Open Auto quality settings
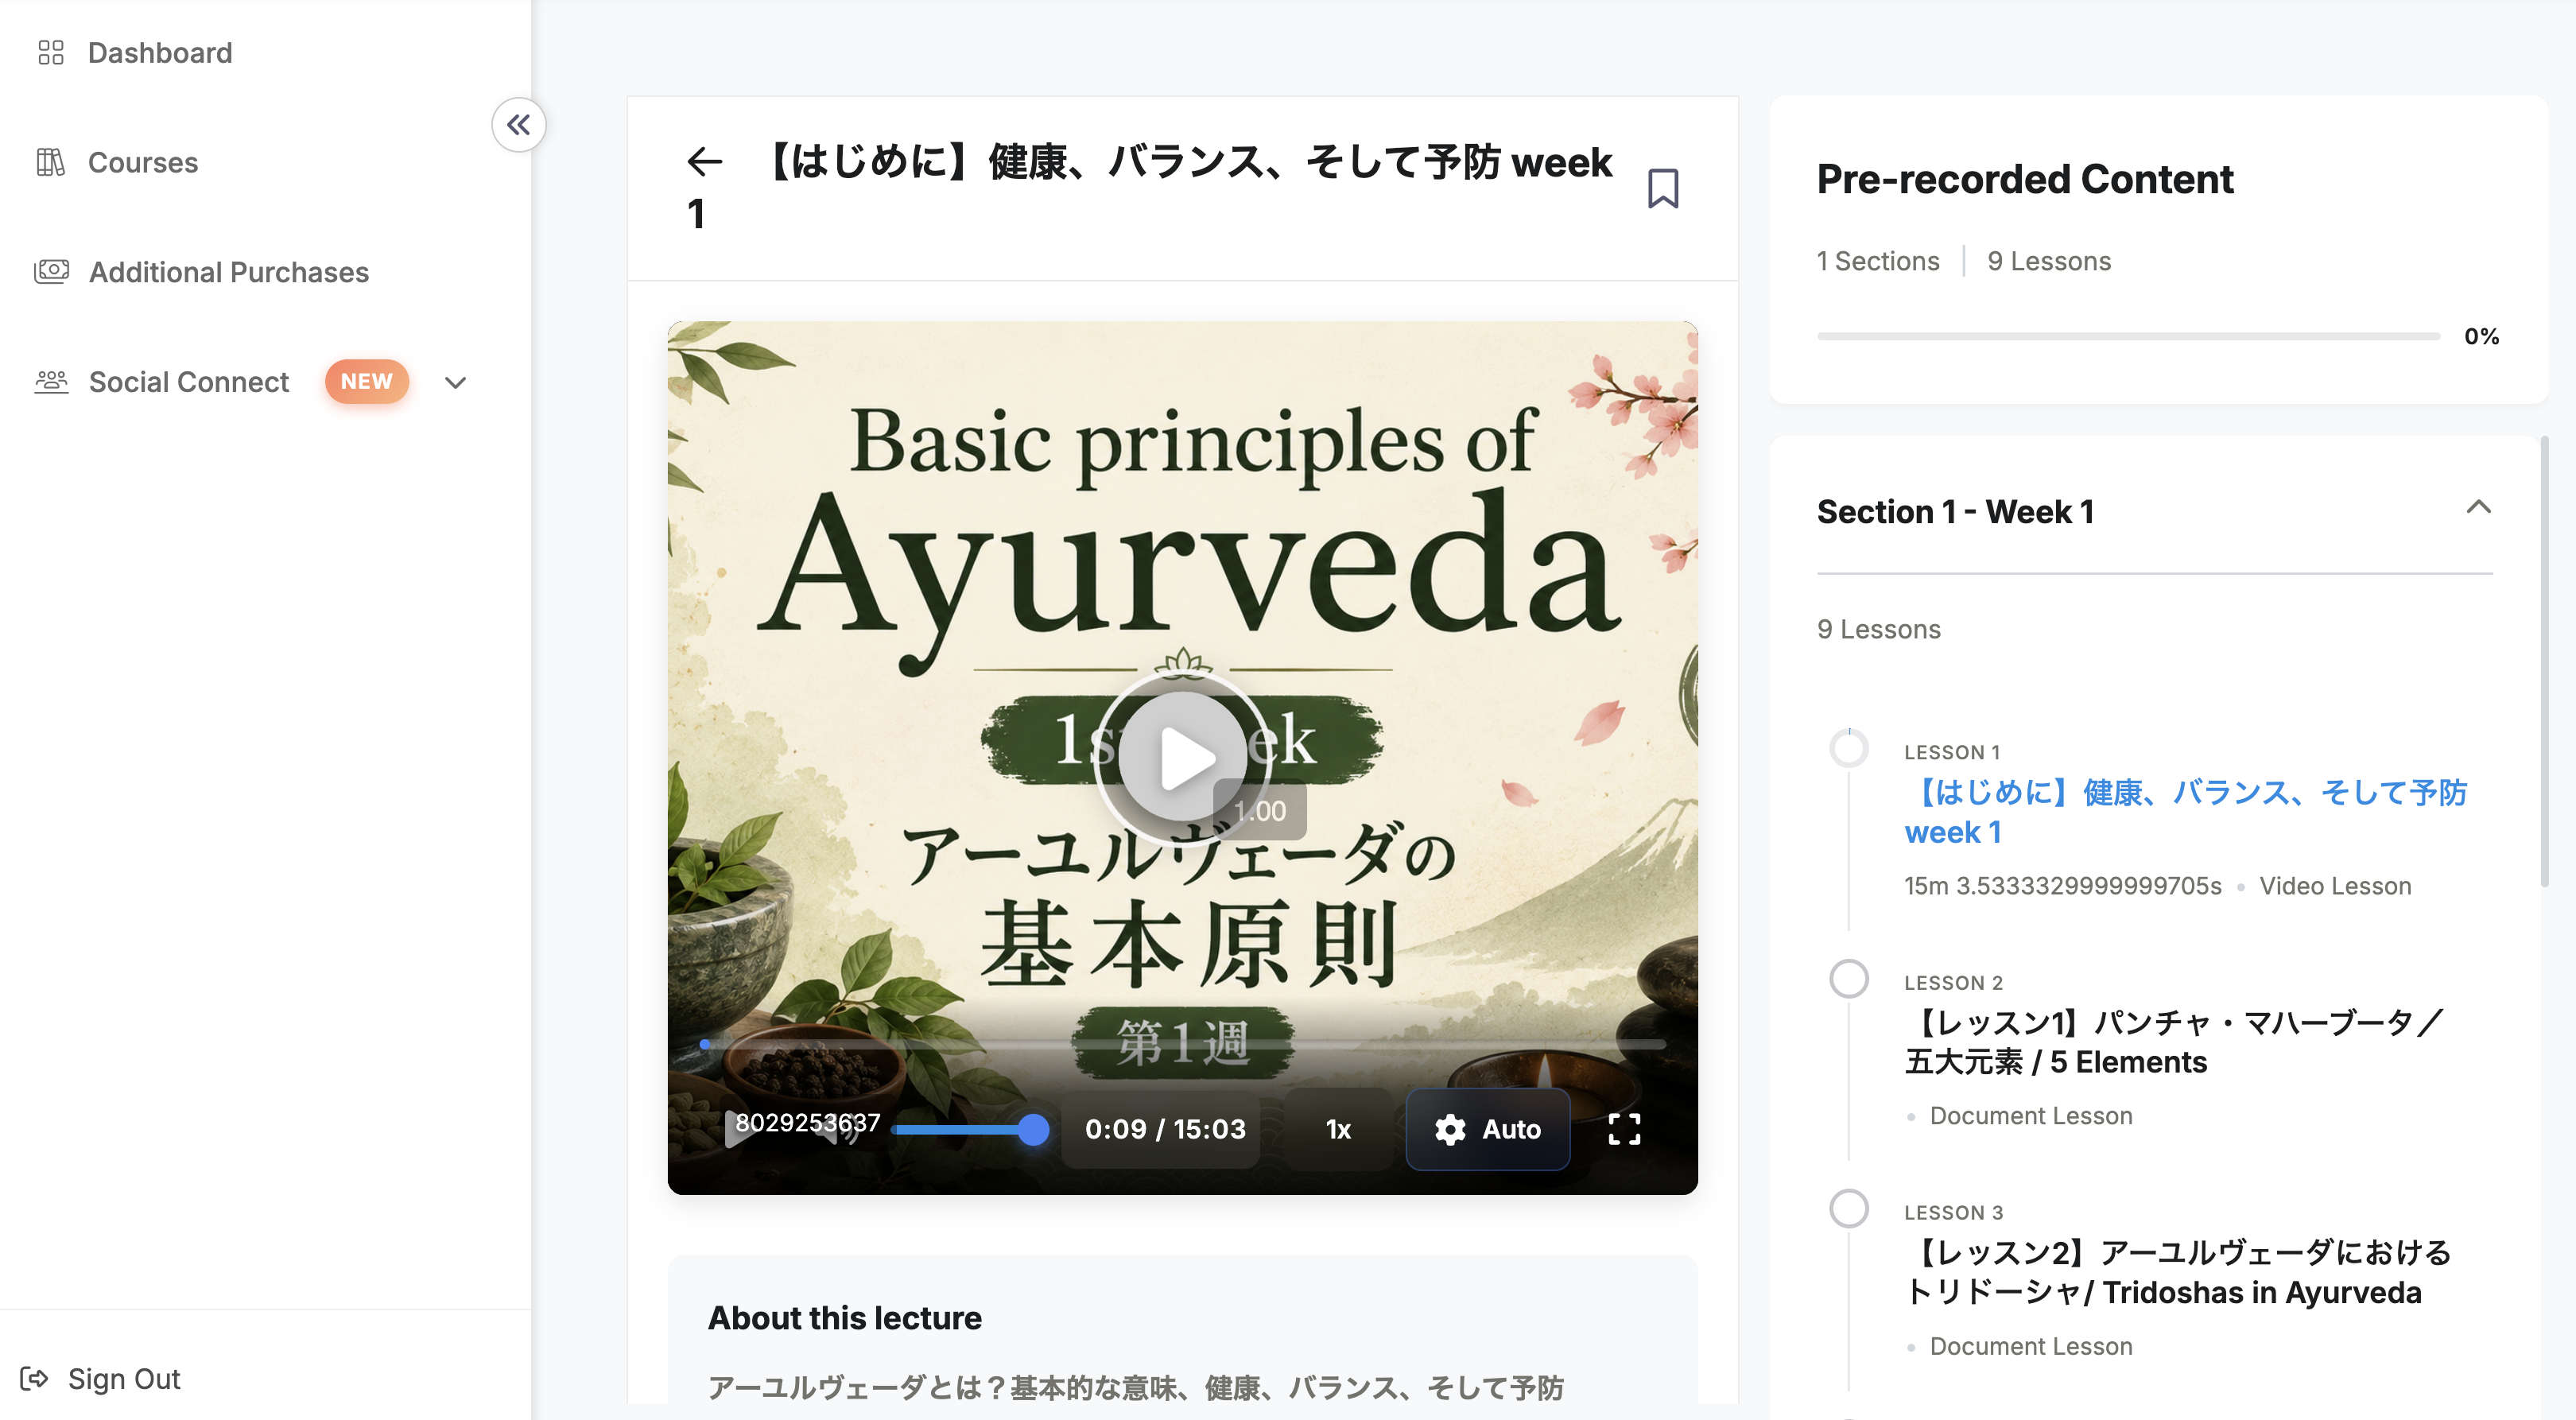Viewport: 2576px width, 1420px height. [1488, 1130]
